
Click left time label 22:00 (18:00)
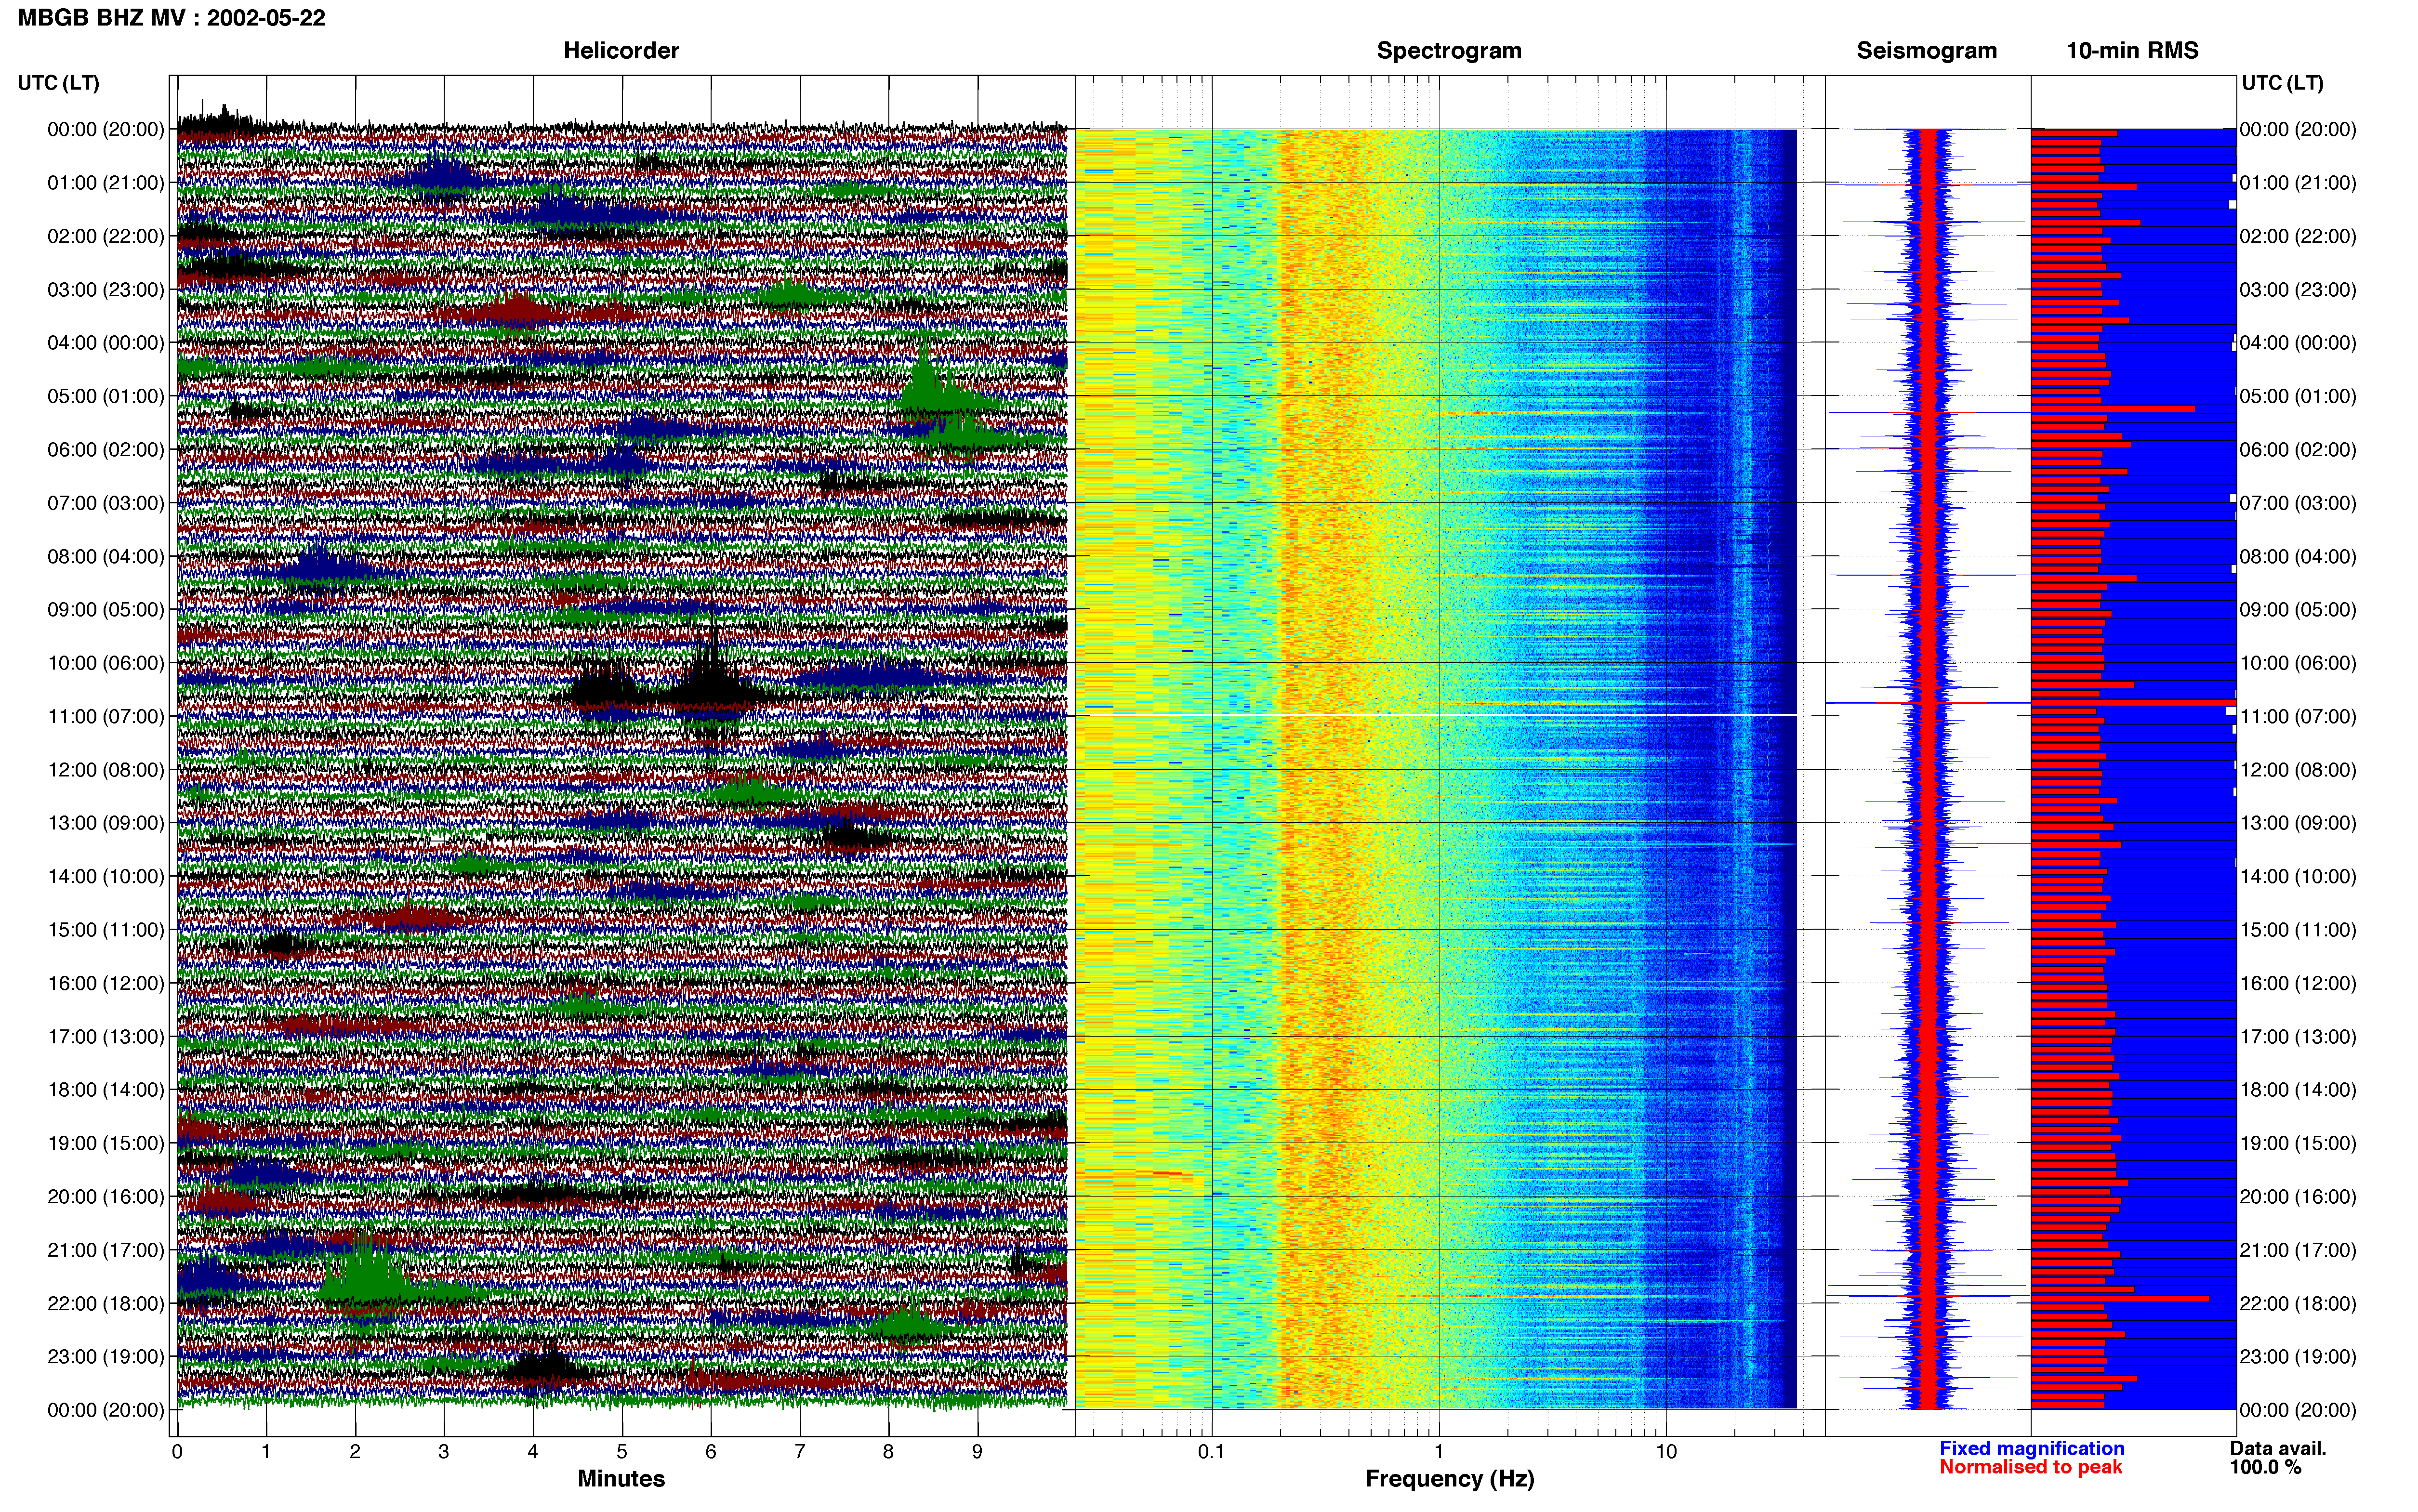[106, 1303]
